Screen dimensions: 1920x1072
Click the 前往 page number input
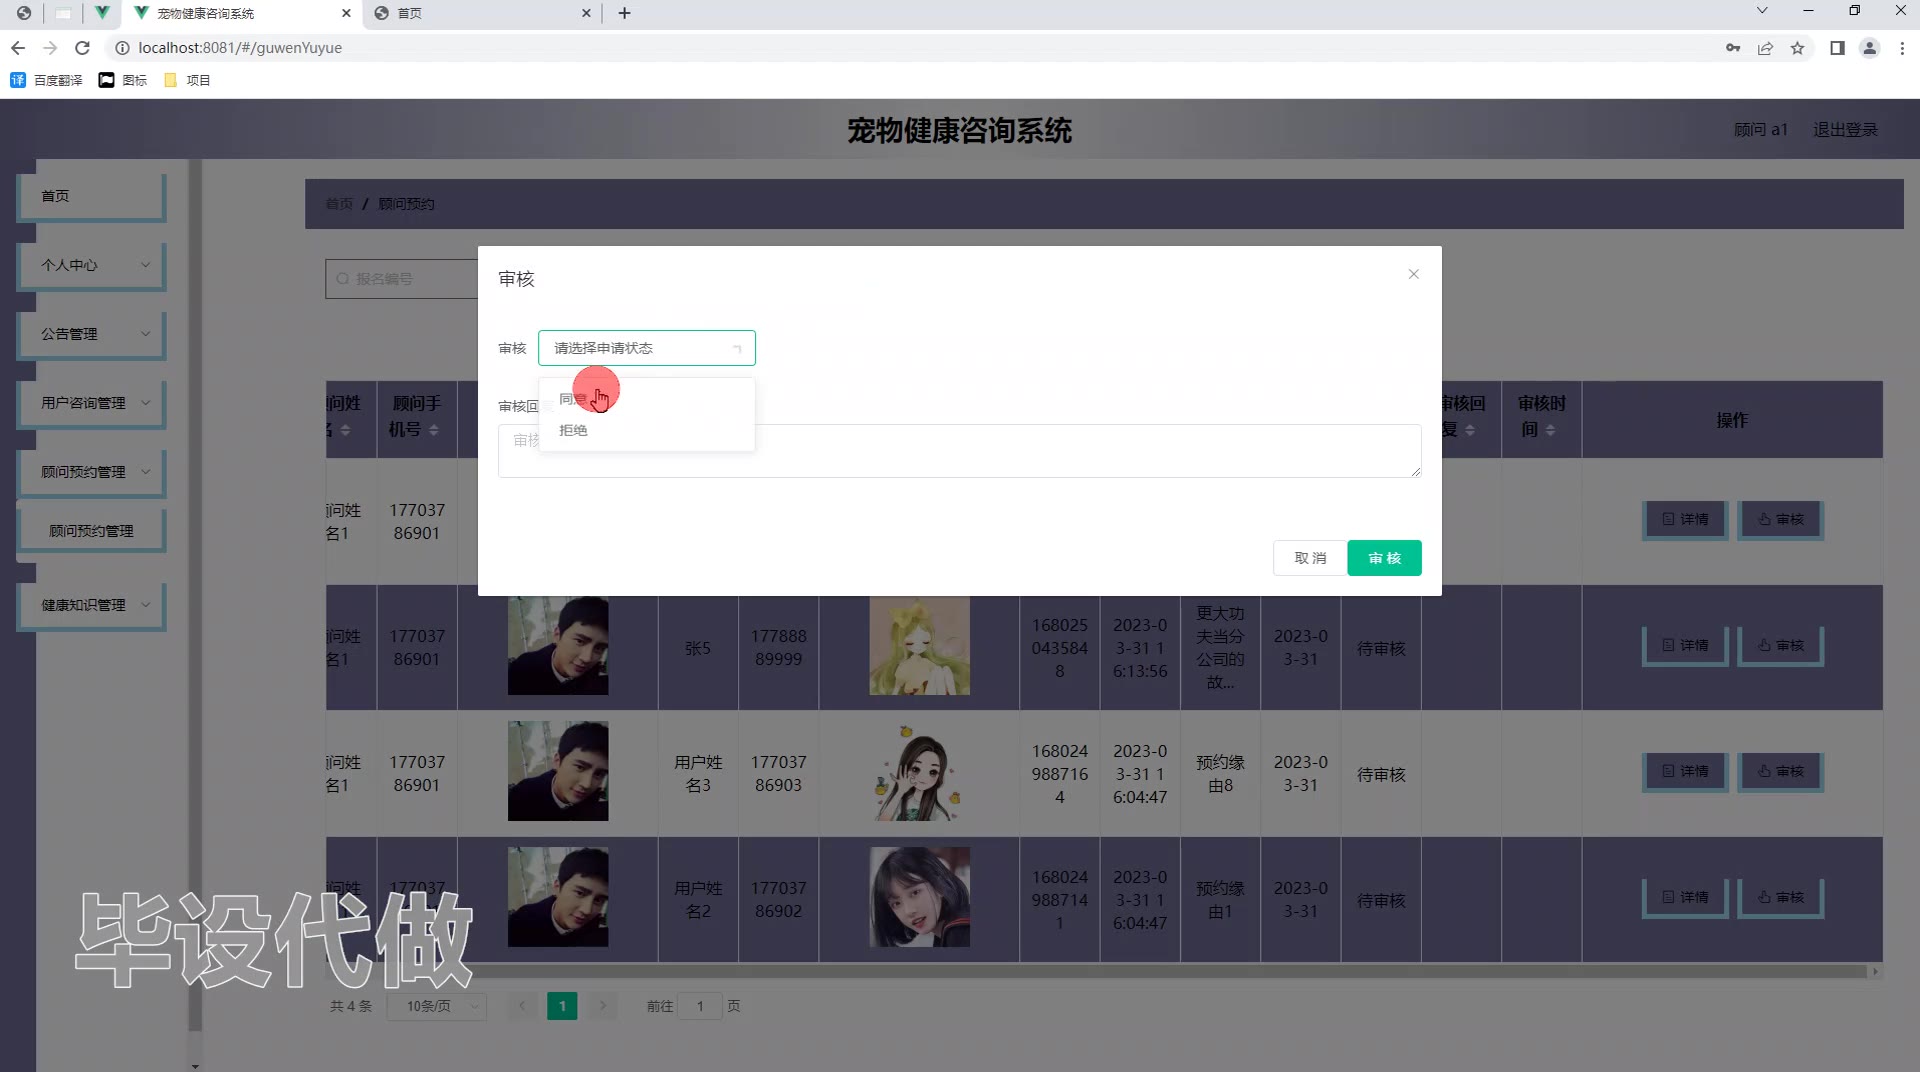point(700,1006)
